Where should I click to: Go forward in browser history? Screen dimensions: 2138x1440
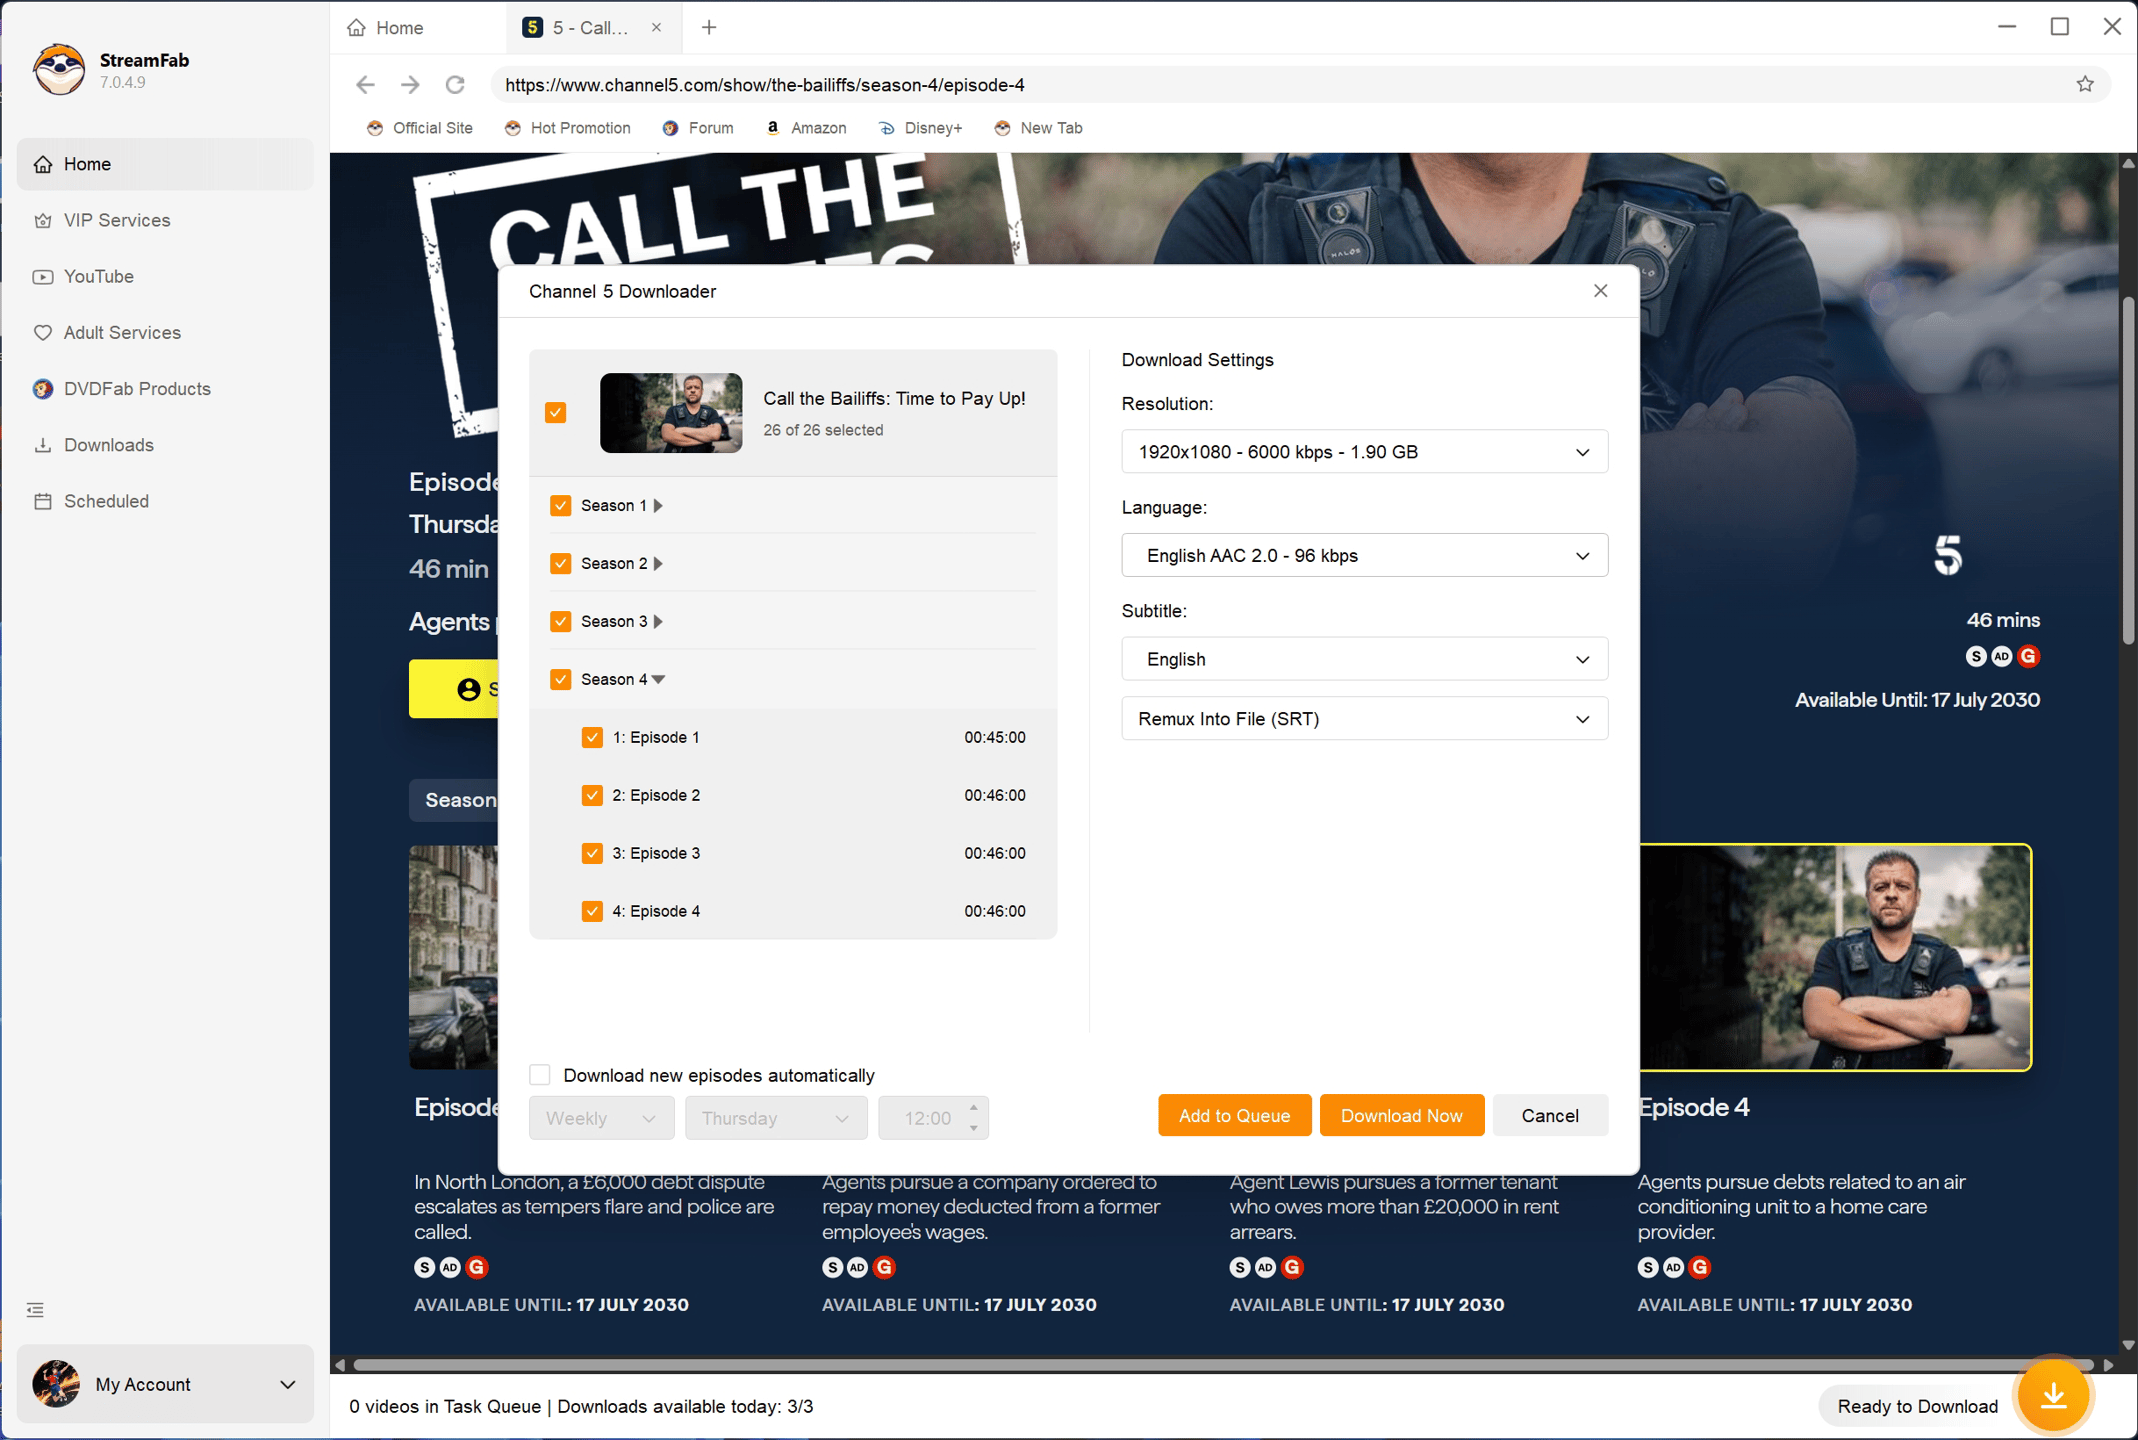pyautogui.click(x=410, y=85)
